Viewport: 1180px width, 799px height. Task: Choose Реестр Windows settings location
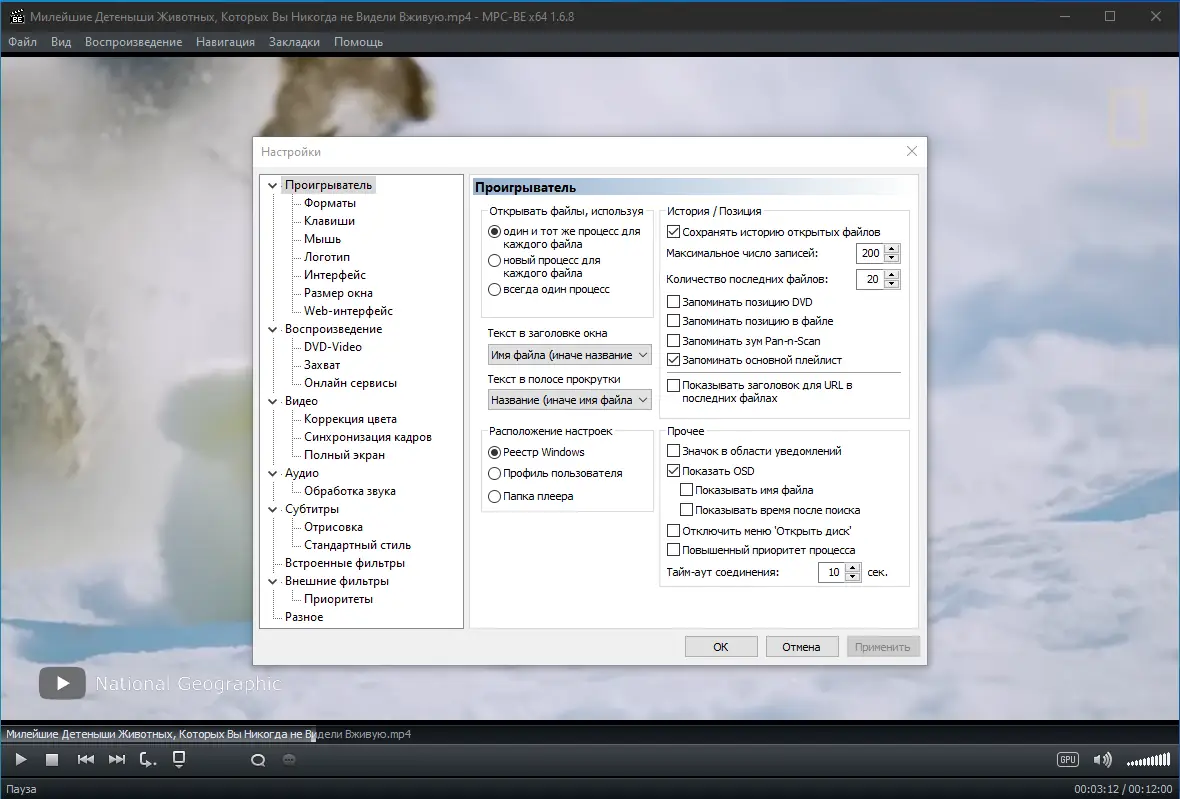[x=494, y=452]
